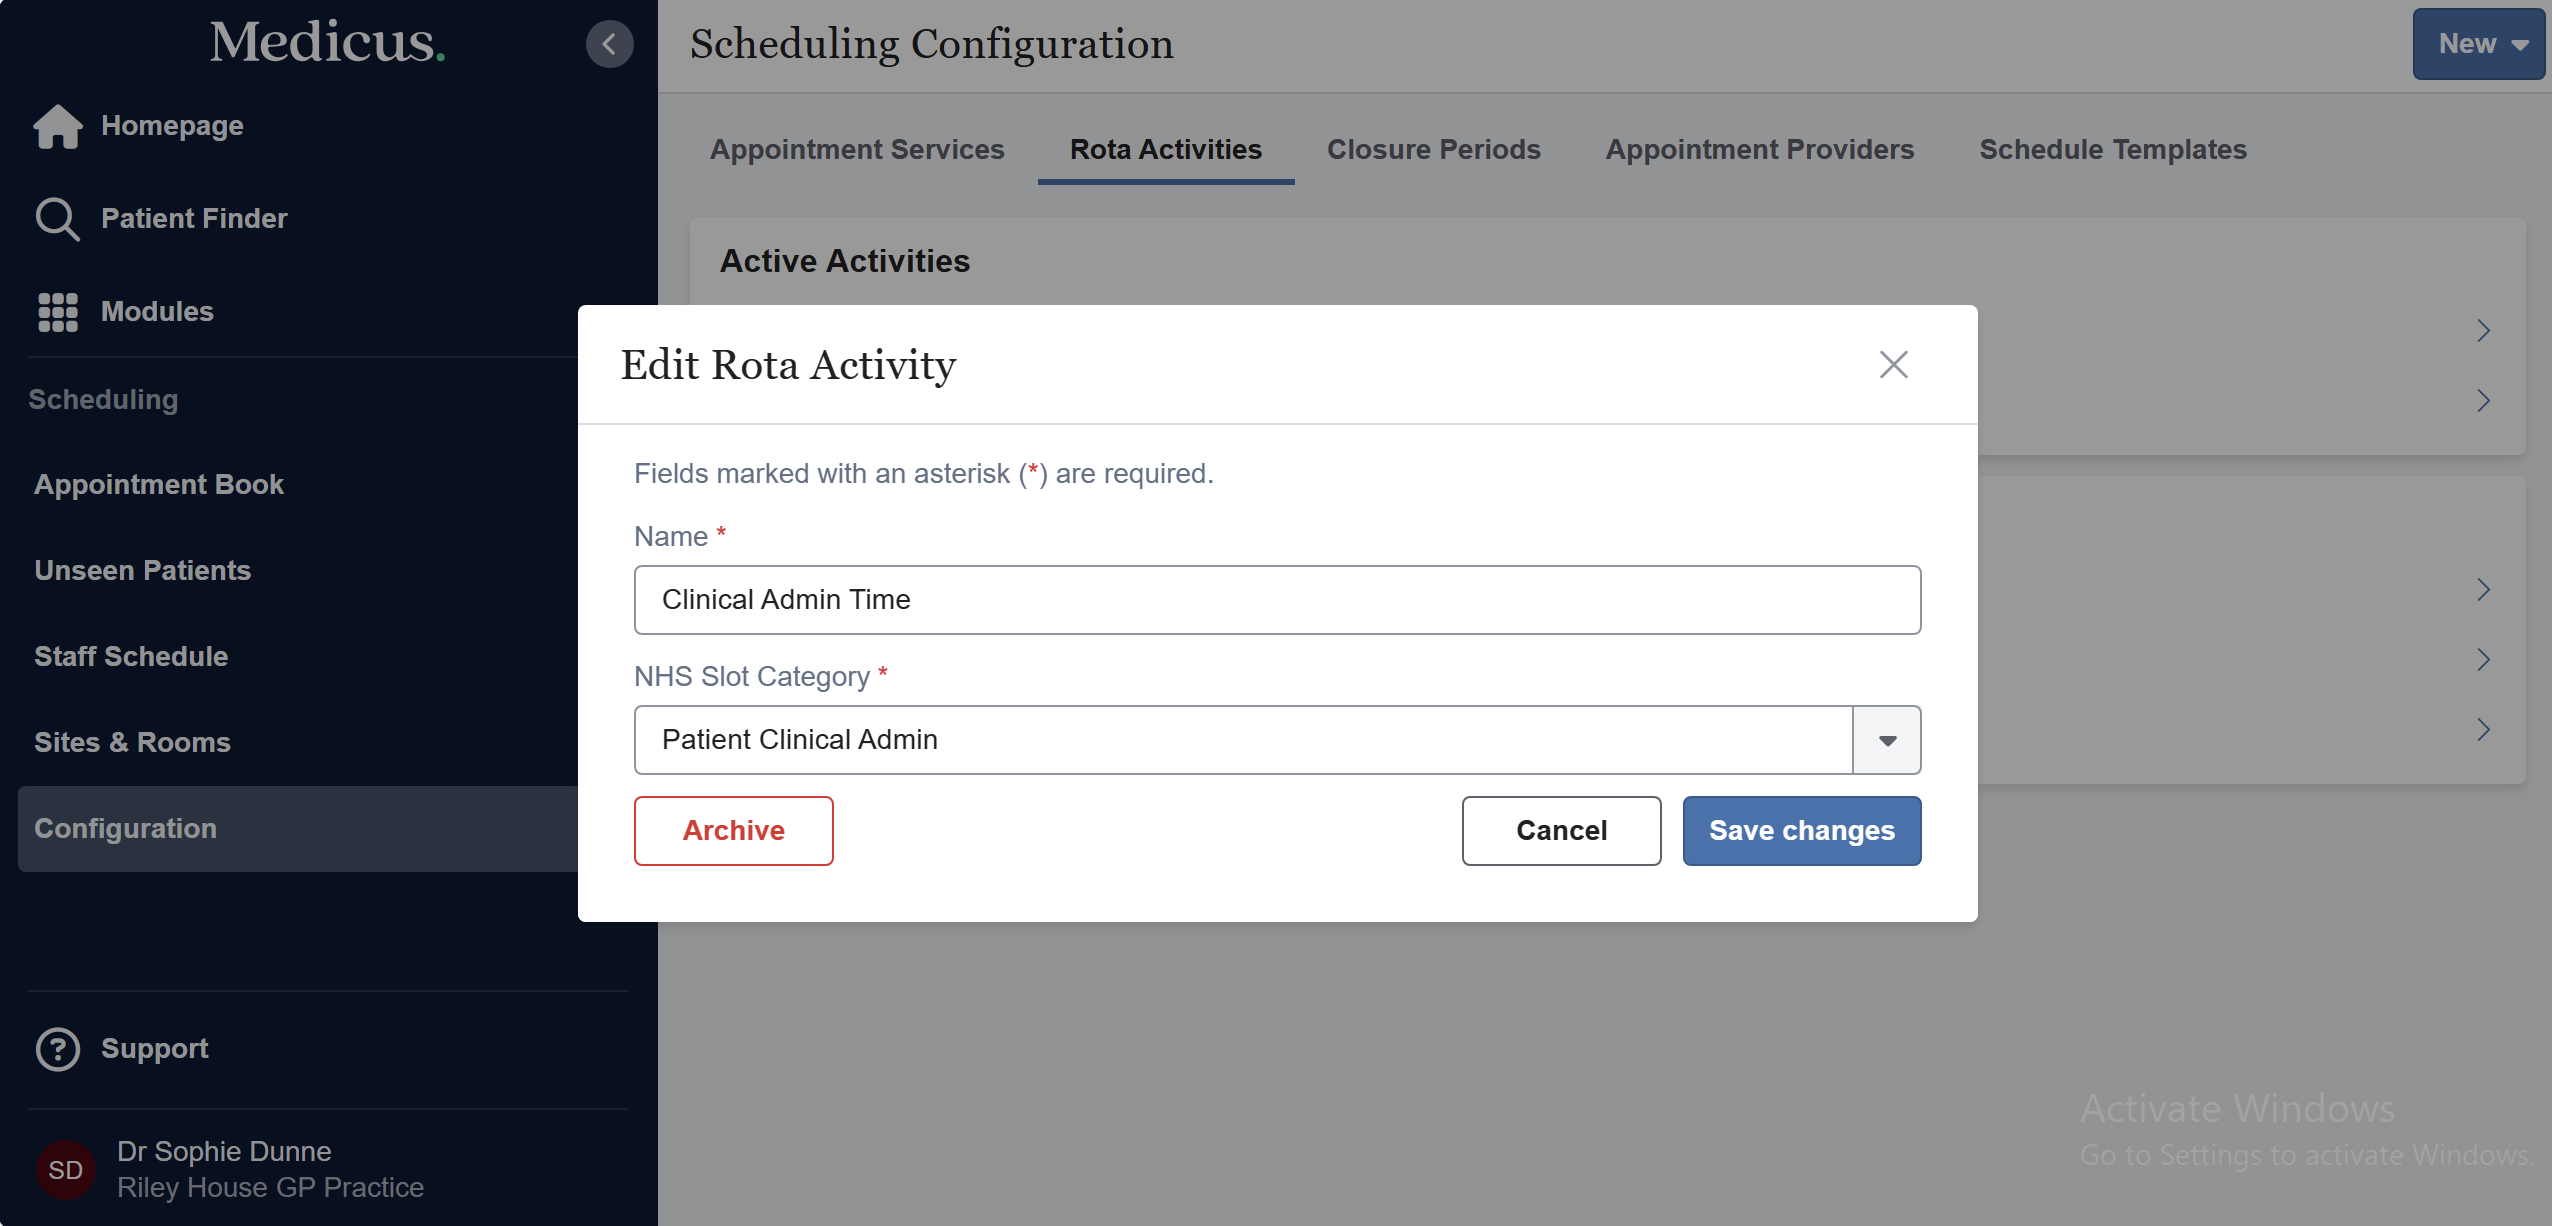Viewport: 2552px width, 1226px height.
Task: Click the Homepage home icon
Action: pyautogui.click(x=57, y=125)
